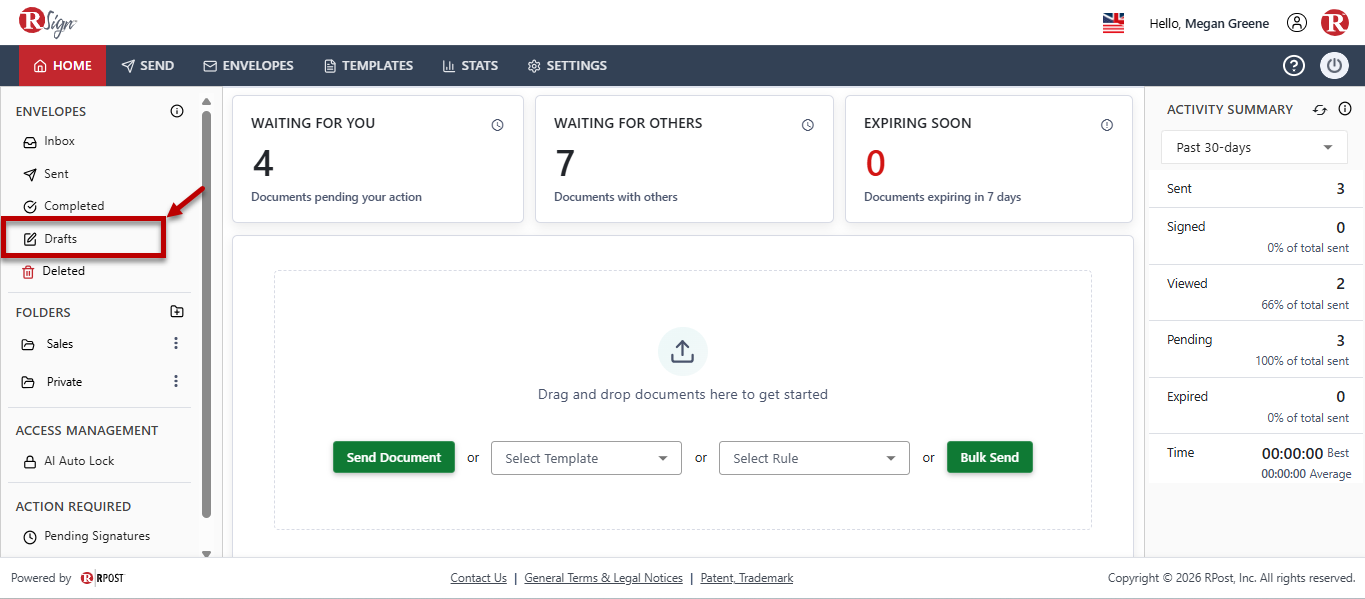Click the Pending row in Activity Summary
Viewport: 1365px width, 599px height.
click(x=1256, y=349)
